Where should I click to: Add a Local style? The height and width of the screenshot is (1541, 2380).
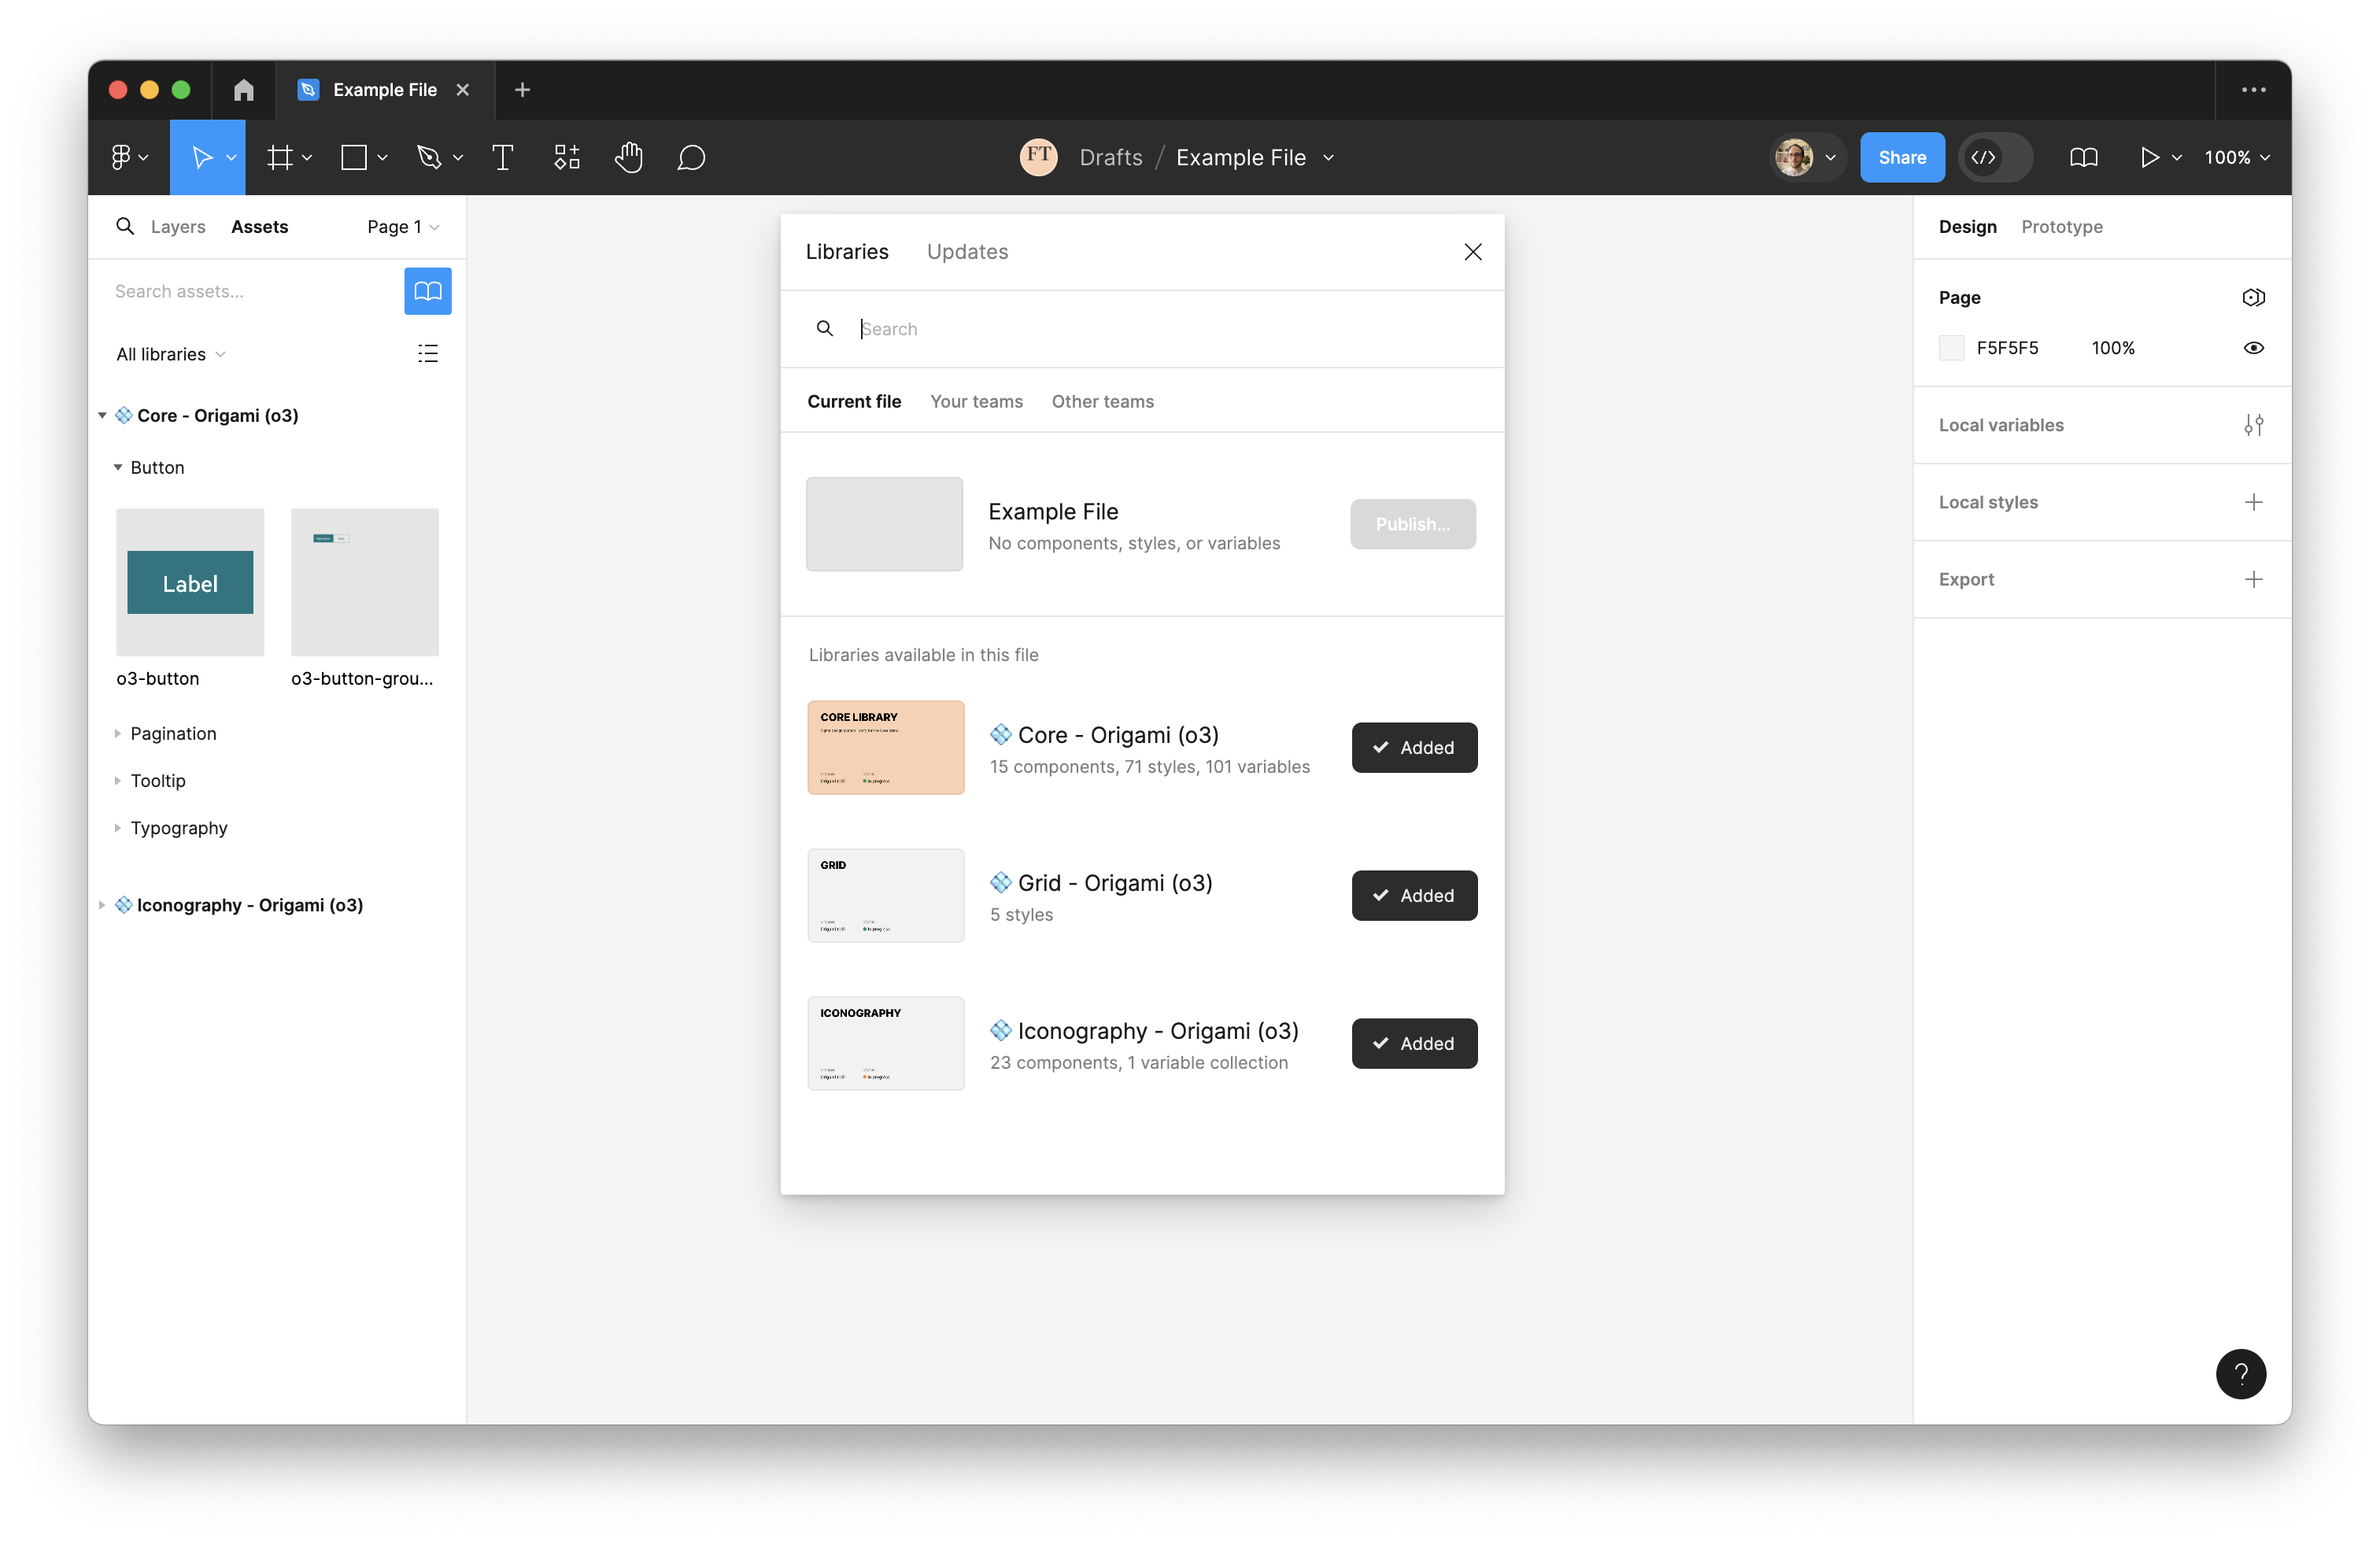[x=2253, y=502]
